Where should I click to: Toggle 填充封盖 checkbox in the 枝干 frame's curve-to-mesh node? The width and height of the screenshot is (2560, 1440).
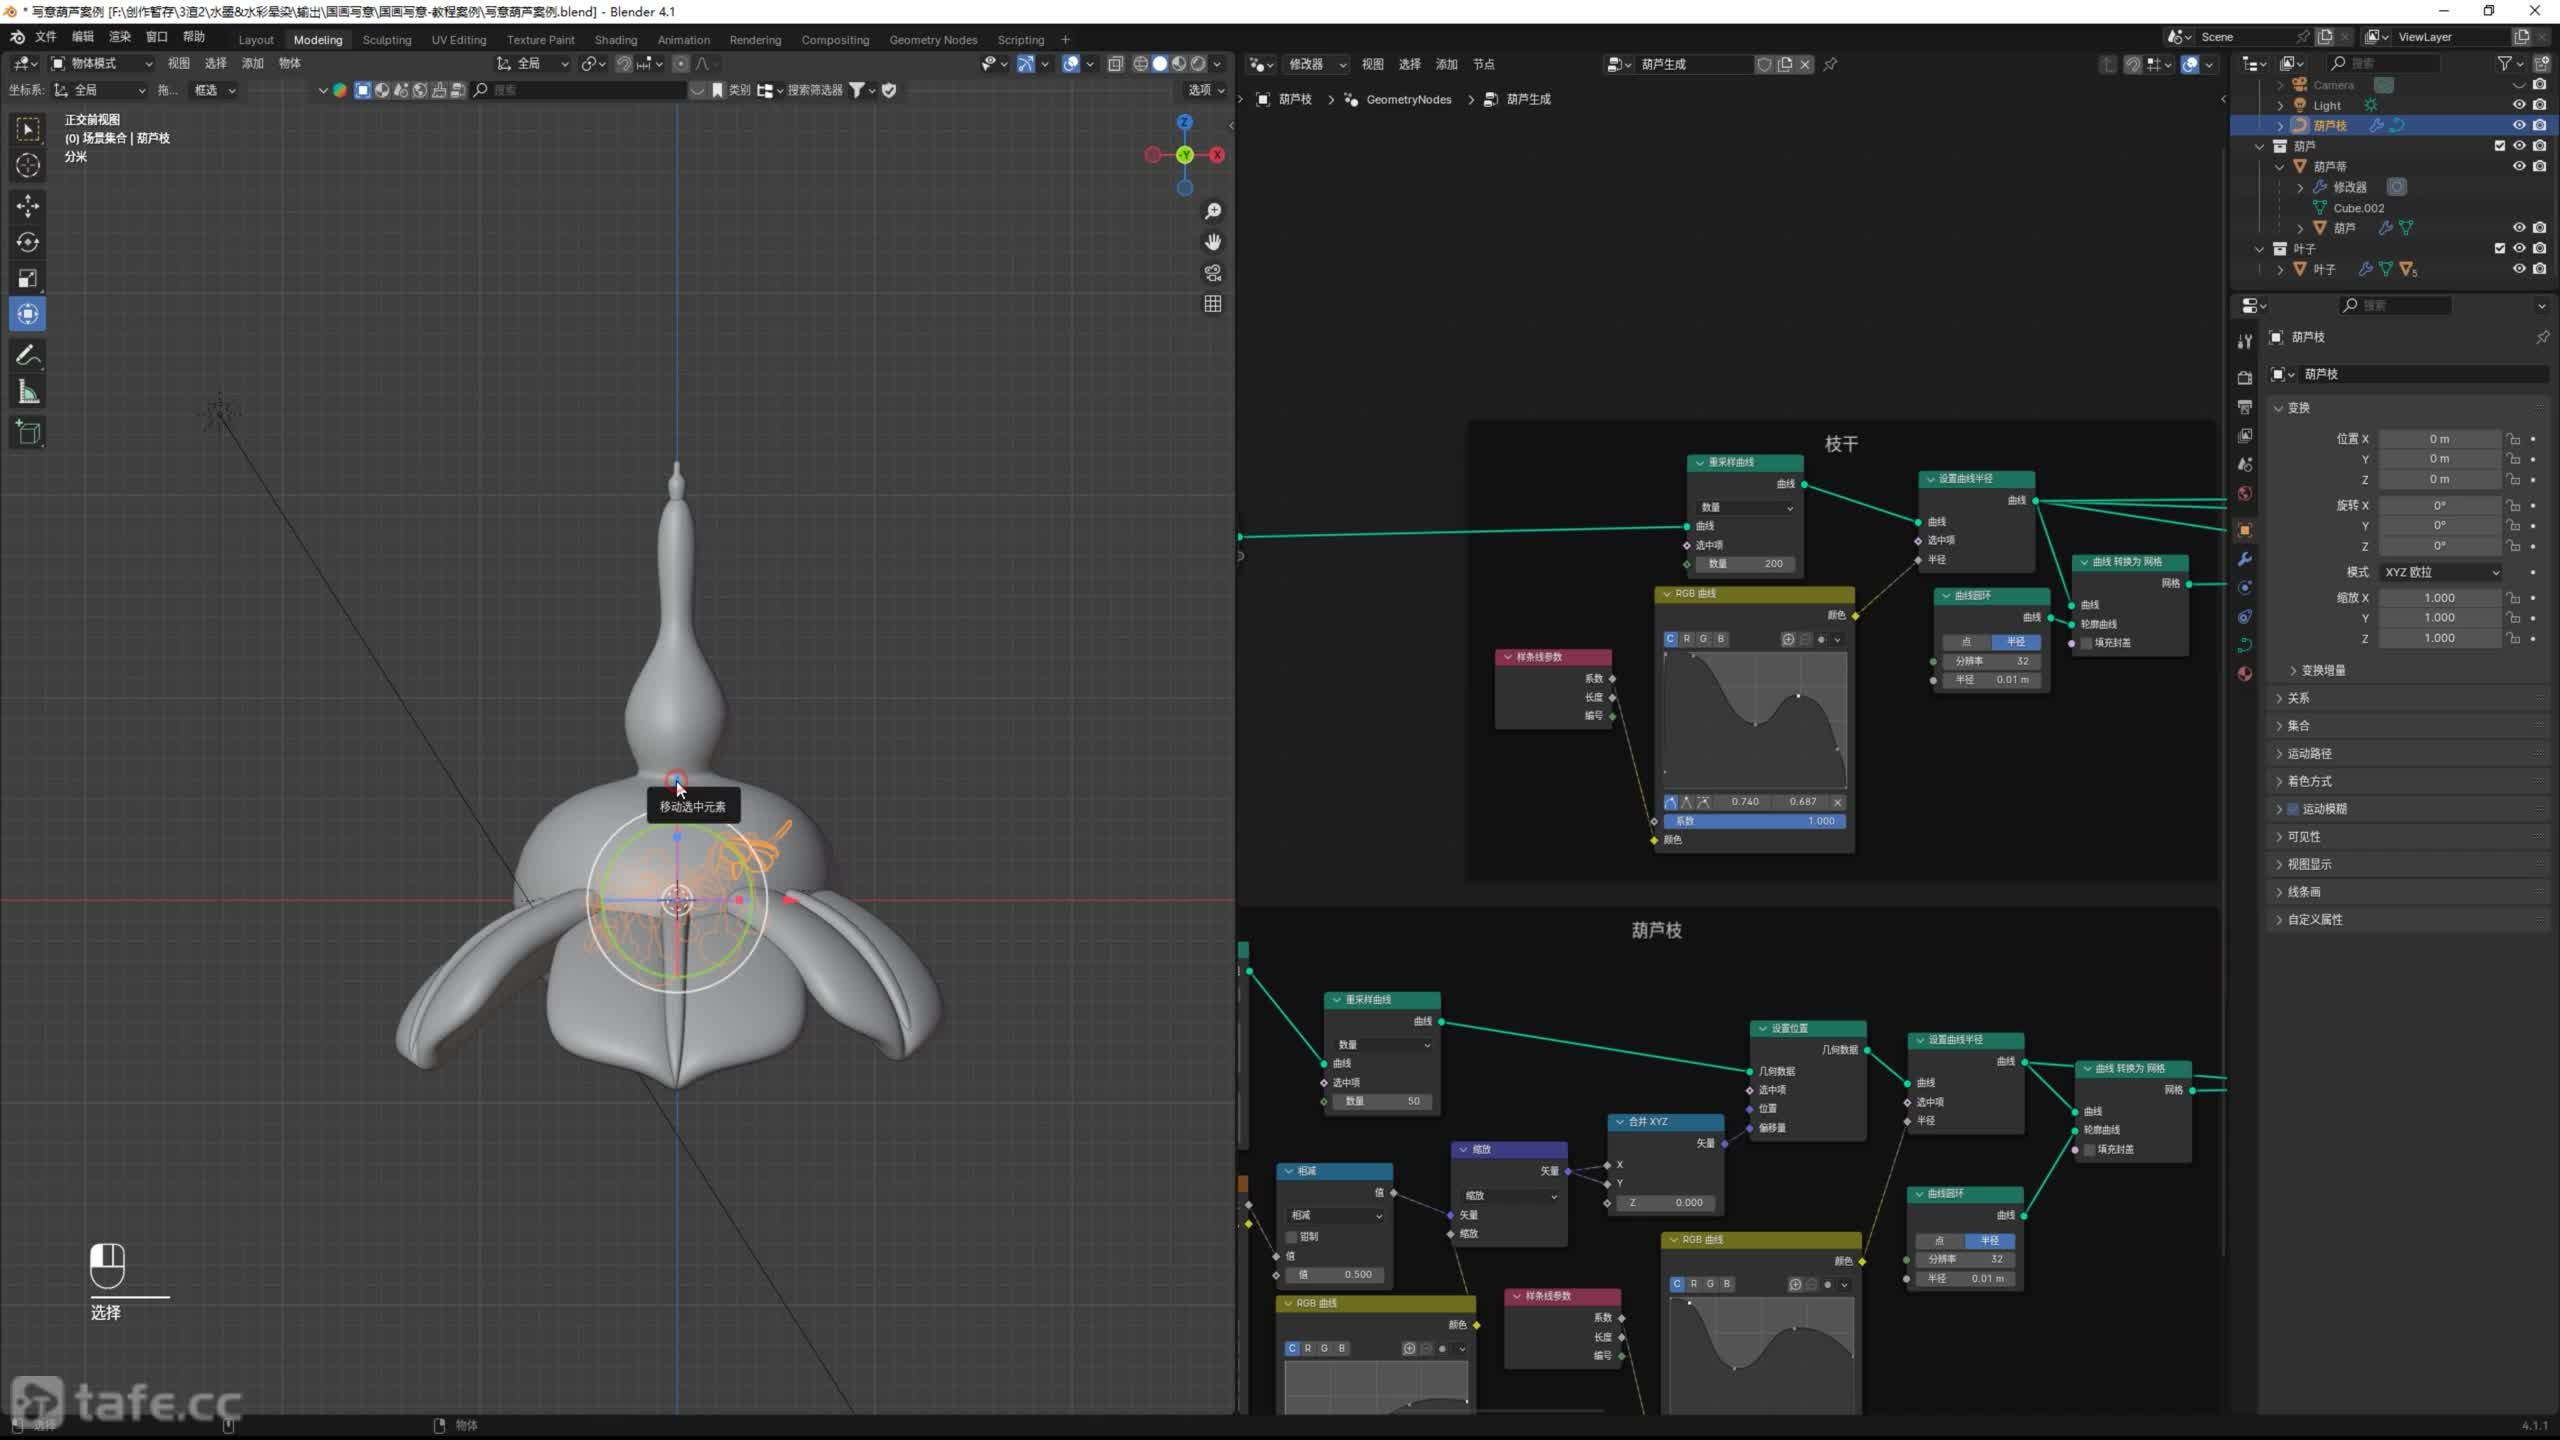2088,643
